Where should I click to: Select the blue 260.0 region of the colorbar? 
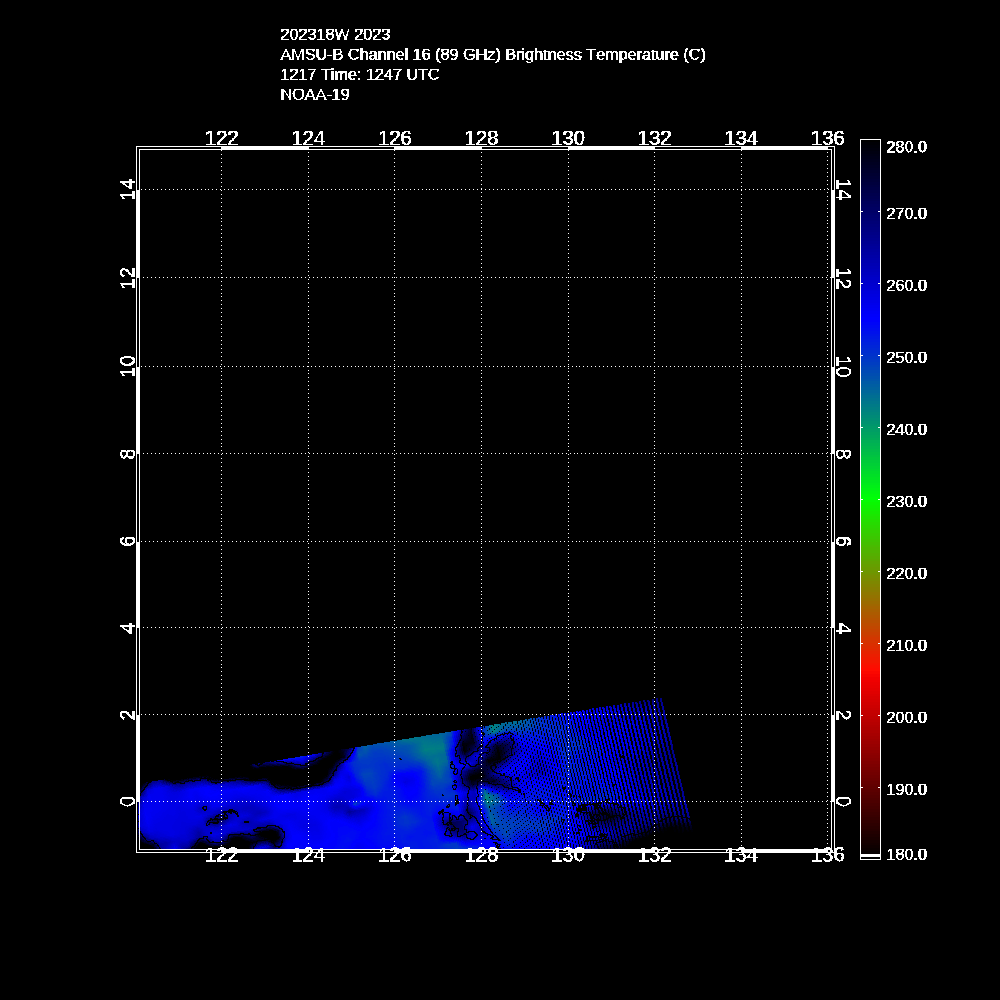click(870, 285)
